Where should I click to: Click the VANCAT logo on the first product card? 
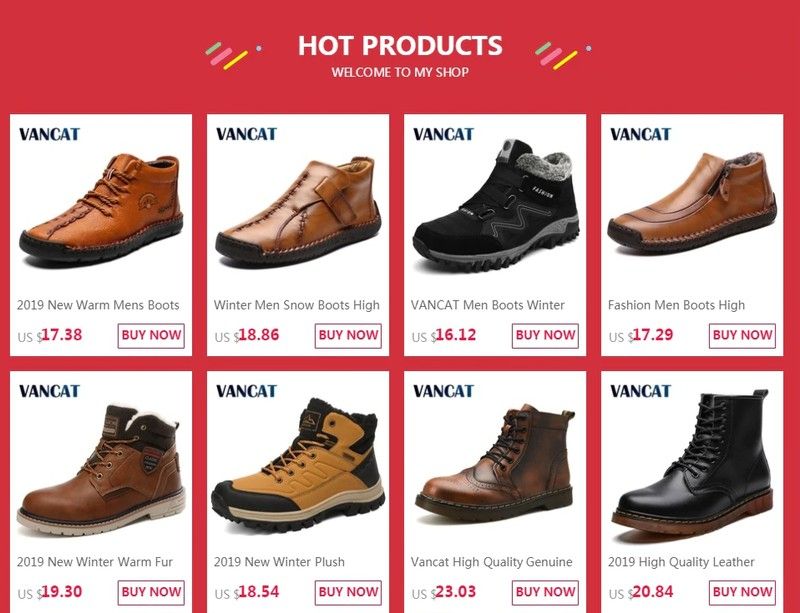click(x=49, y=134)
